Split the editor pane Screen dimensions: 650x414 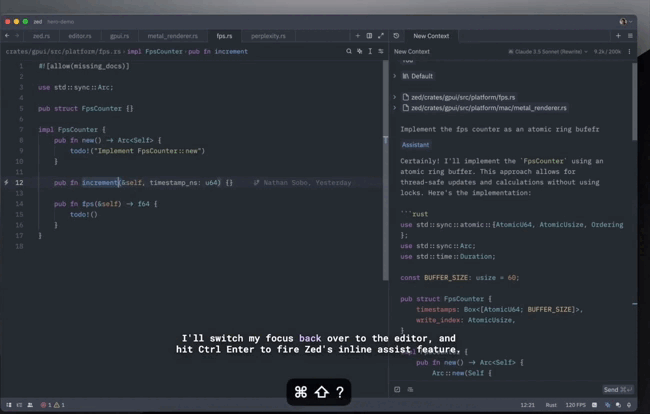(x=368, y=35)
